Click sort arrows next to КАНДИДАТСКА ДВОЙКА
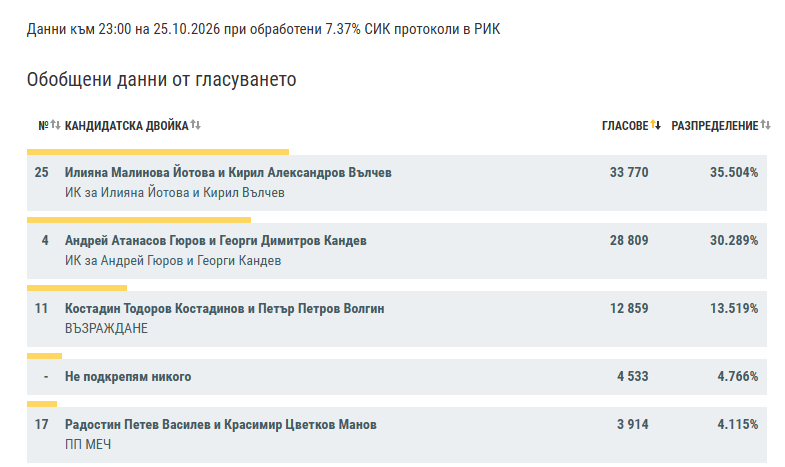Image resolution: width=785 pixels, height=467 pixels. pyautogui.click(x=196, y=125)
